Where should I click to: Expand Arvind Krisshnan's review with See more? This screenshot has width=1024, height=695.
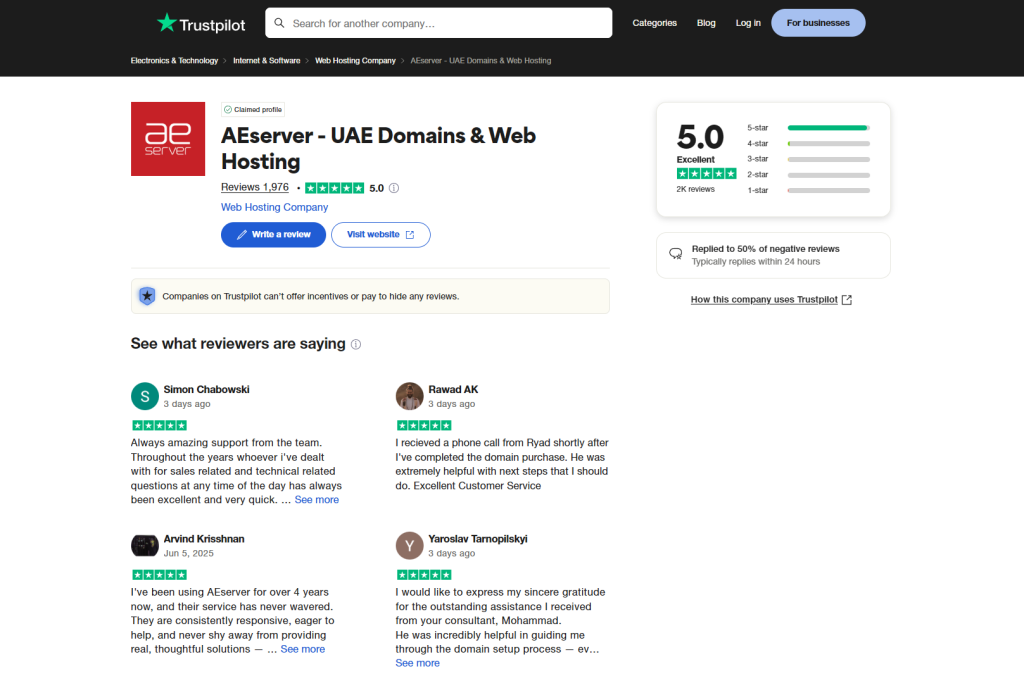click(302, 649)
